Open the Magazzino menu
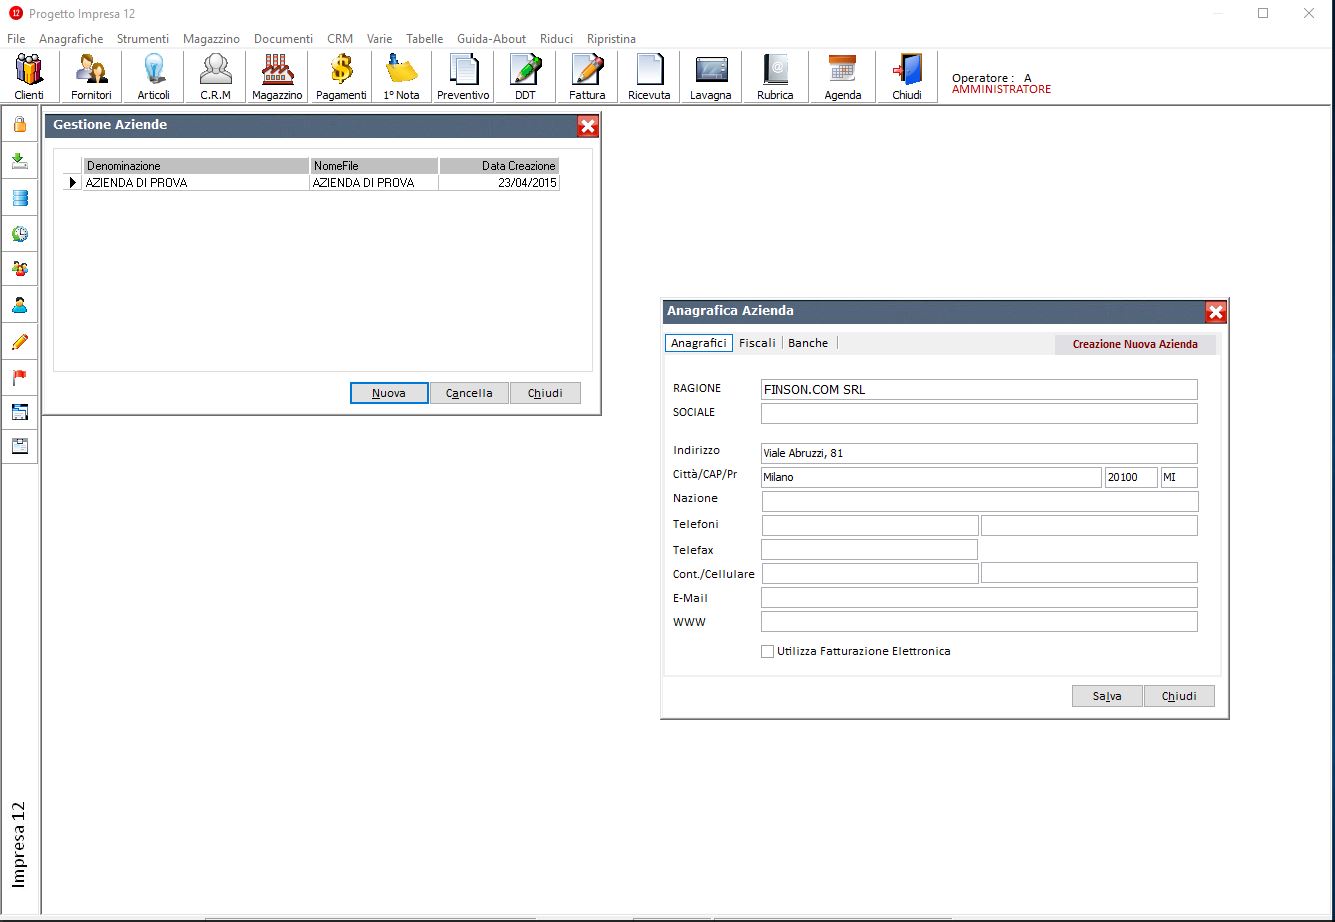Viewport: 1335px width, 922px height. tap(211, 39)
